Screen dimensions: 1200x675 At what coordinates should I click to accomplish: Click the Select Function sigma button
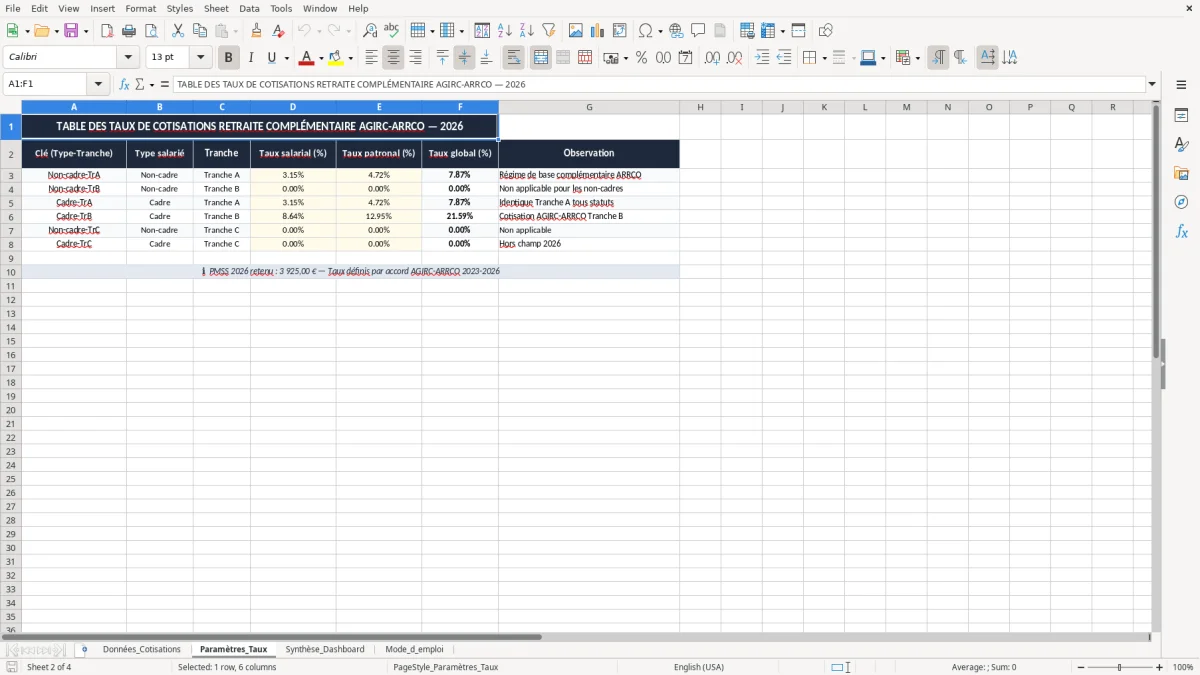[140, 84]
